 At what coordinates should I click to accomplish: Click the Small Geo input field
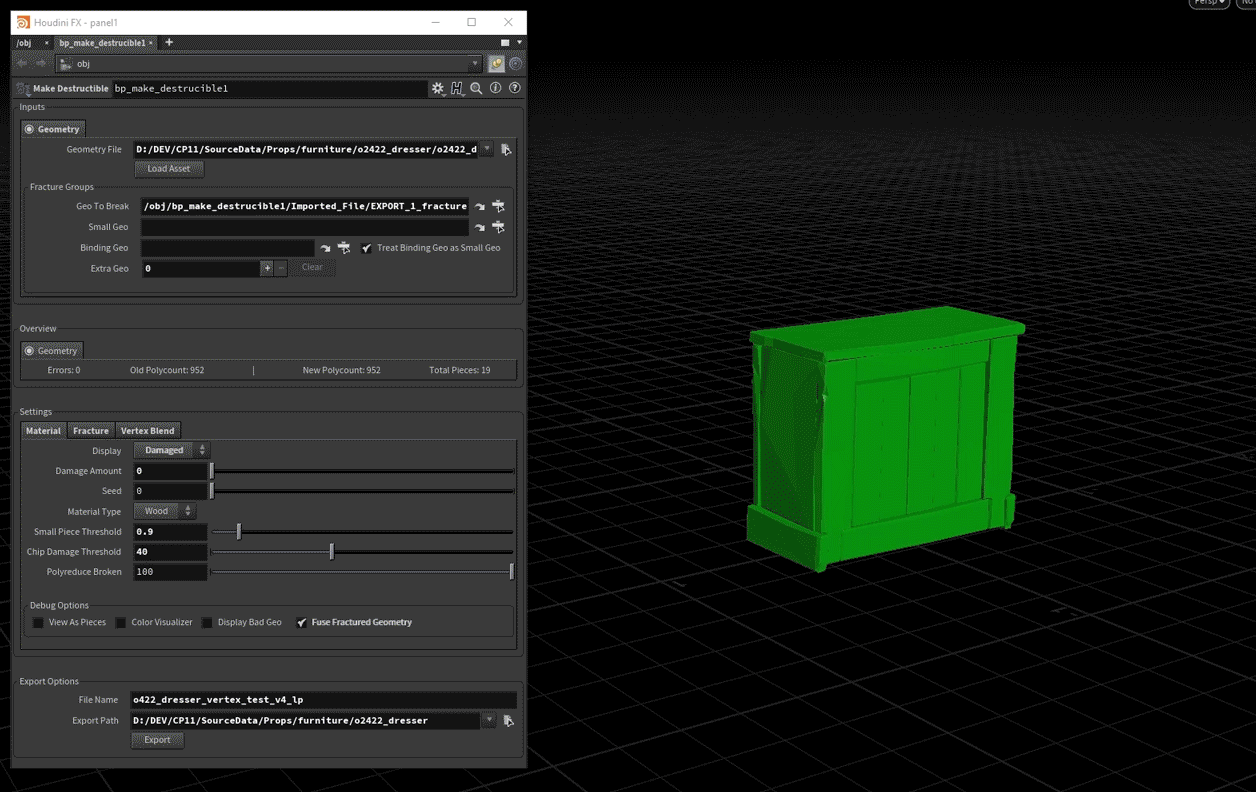pos(306,227)
